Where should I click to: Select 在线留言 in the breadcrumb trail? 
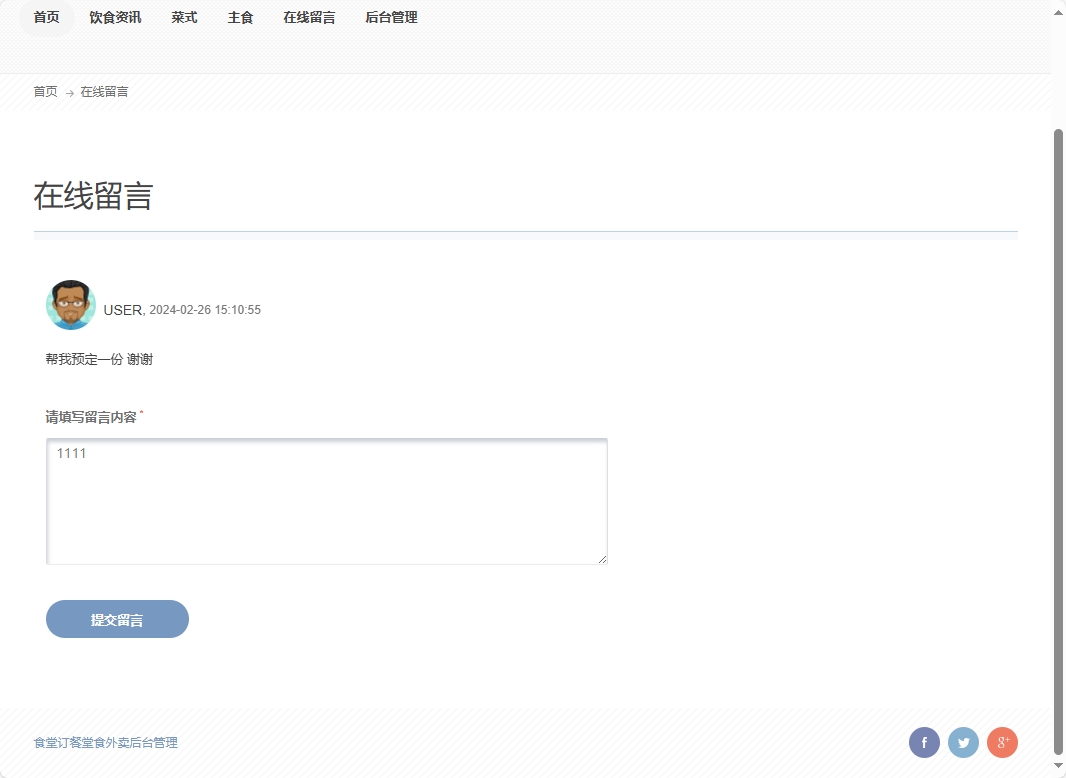(104, 91)
